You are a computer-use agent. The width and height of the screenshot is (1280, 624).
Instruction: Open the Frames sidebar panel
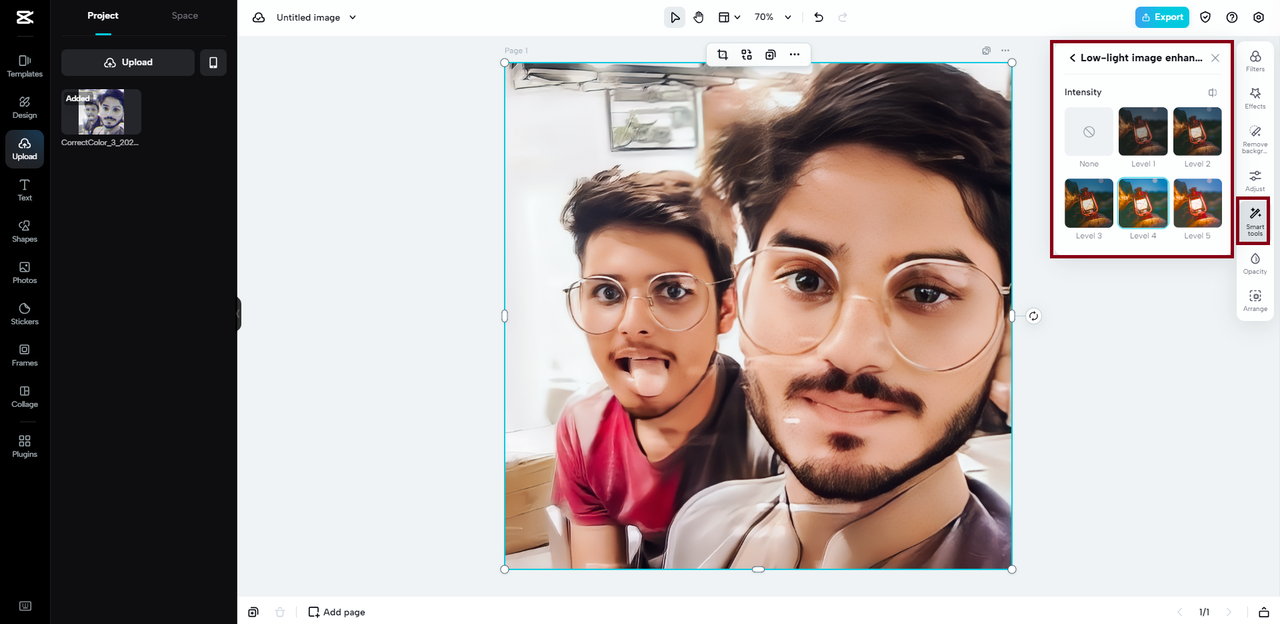24,355
